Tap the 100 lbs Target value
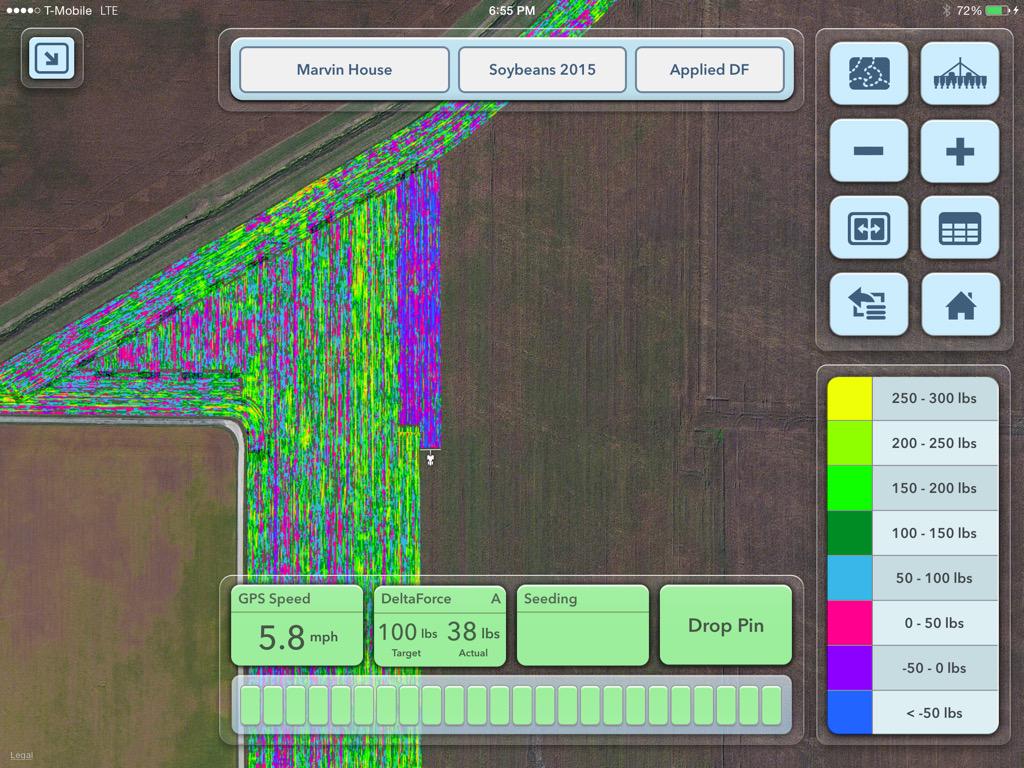The image size is (1024, 768). coord(408,632)
